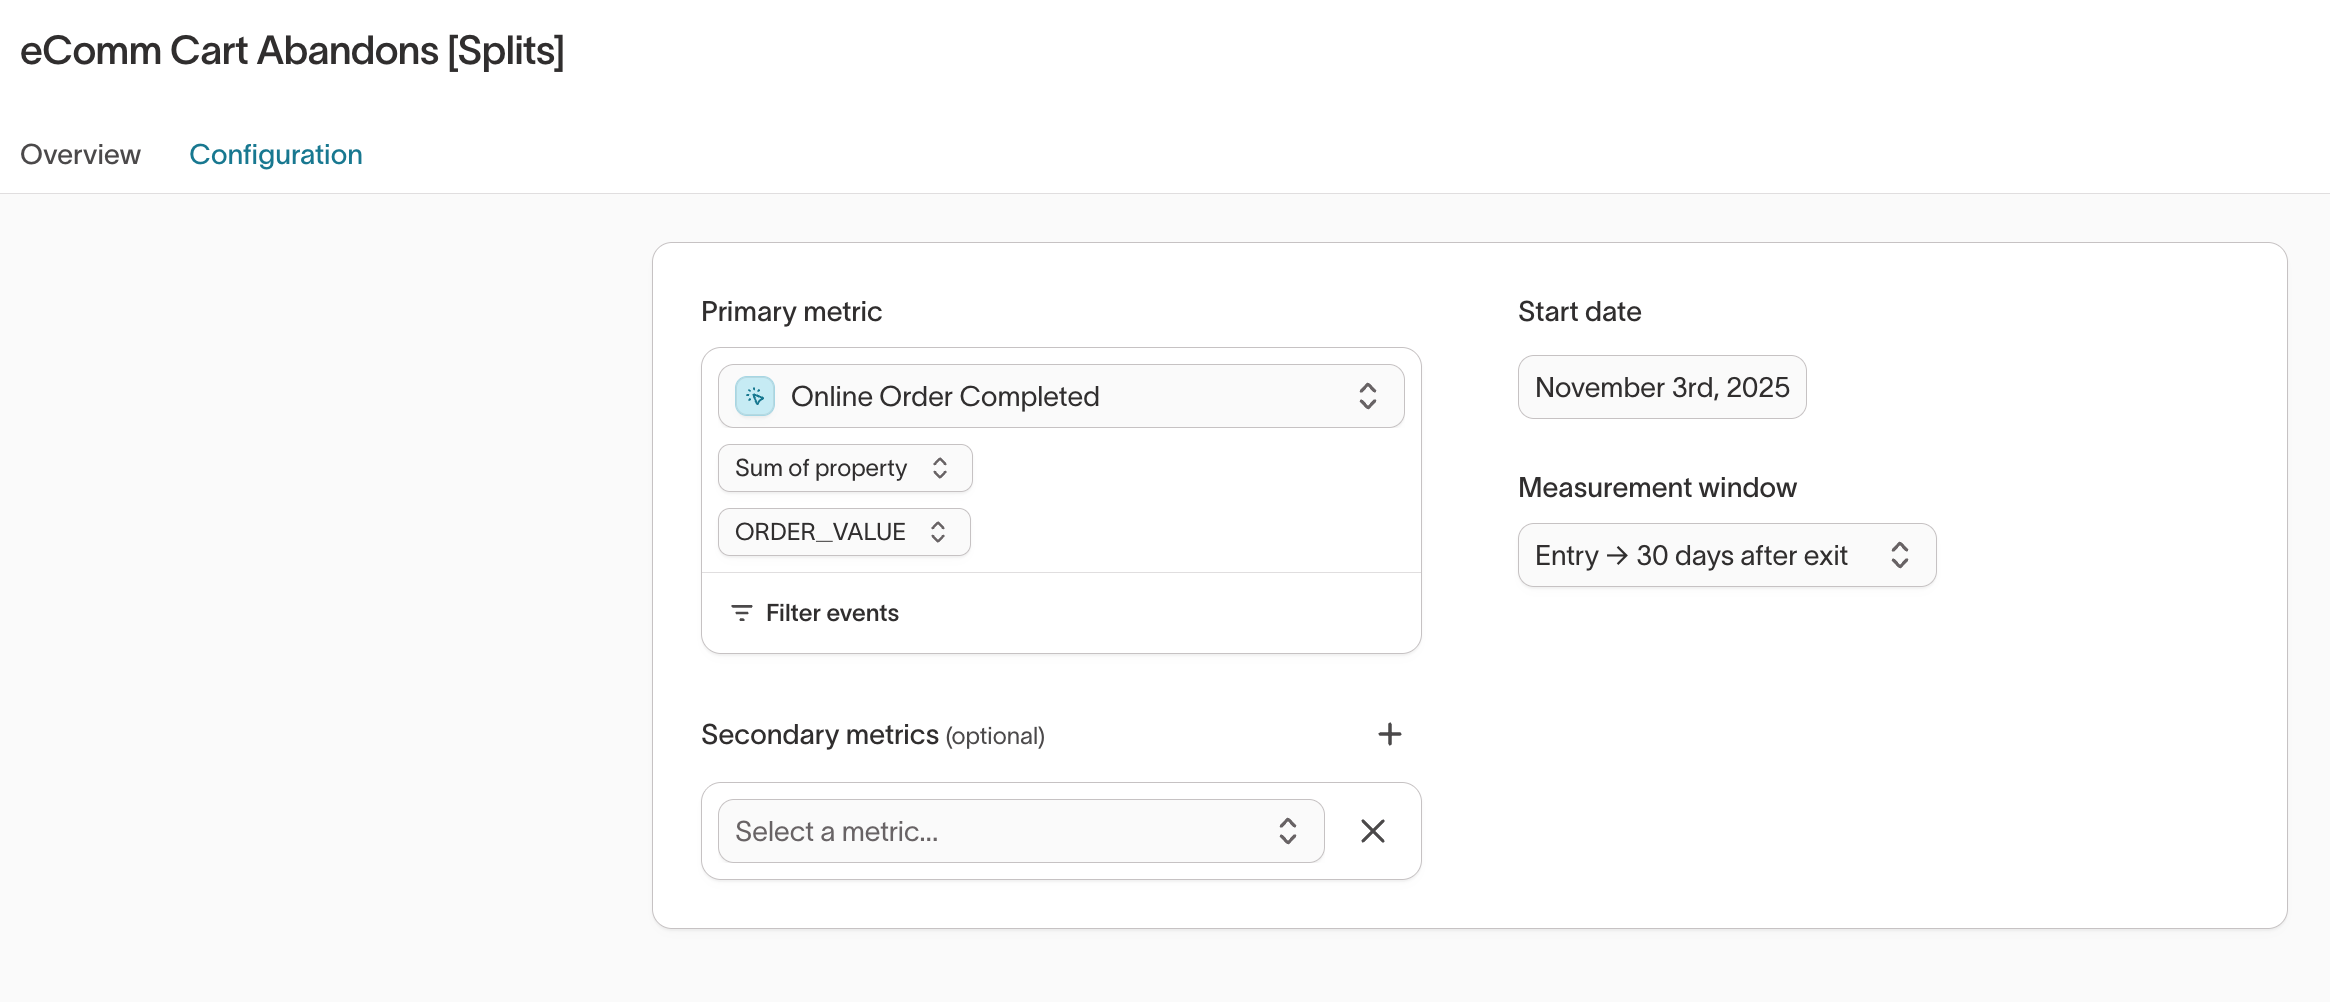Viewport: 2330px width, 1002px height.
Task: Switch to the Overview tab
Action: tap(80, 154)
